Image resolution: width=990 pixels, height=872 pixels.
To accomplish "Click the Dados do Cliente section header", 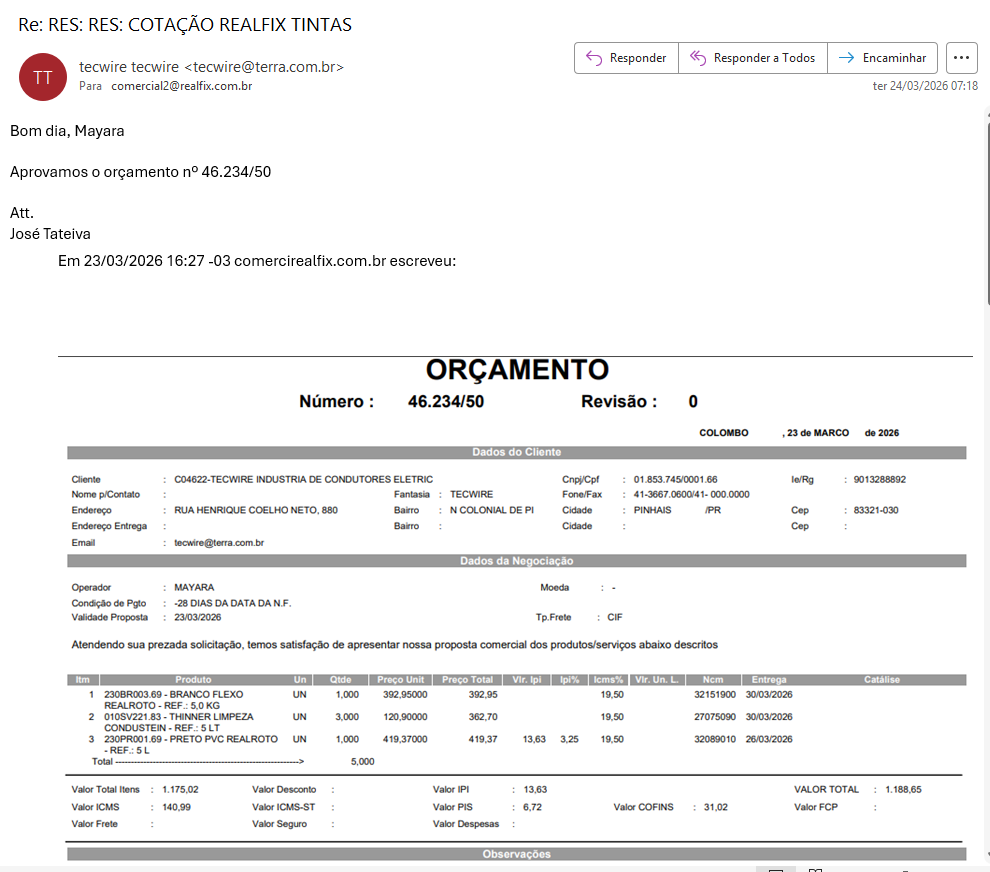I will [x=516, y=453].
